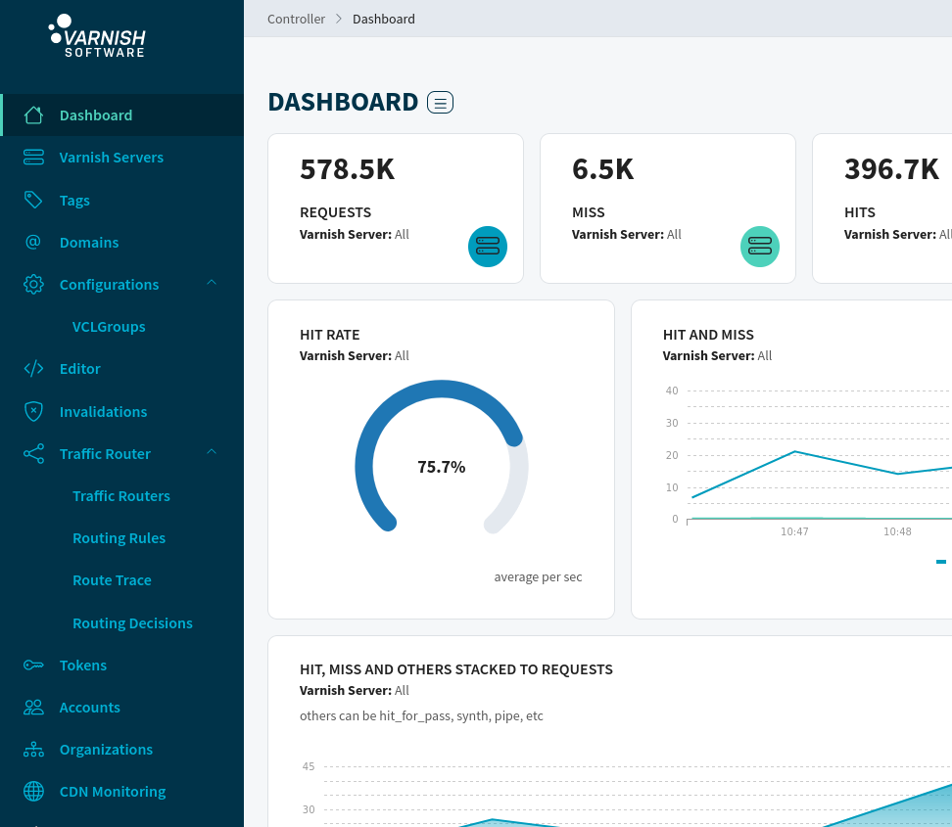Click the Controller breadcrumb link
This screenshot has width=952, height=827.
[x=296, y=19]
